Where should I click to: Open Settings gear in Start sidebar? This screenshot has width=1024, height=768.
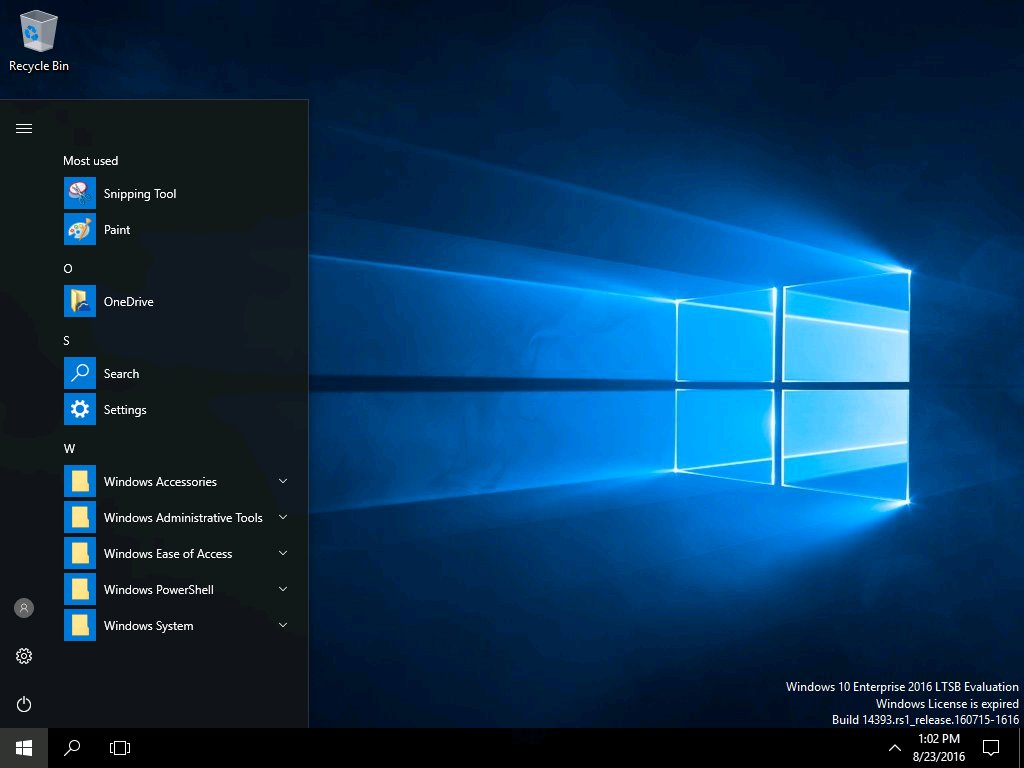(24, 656)
